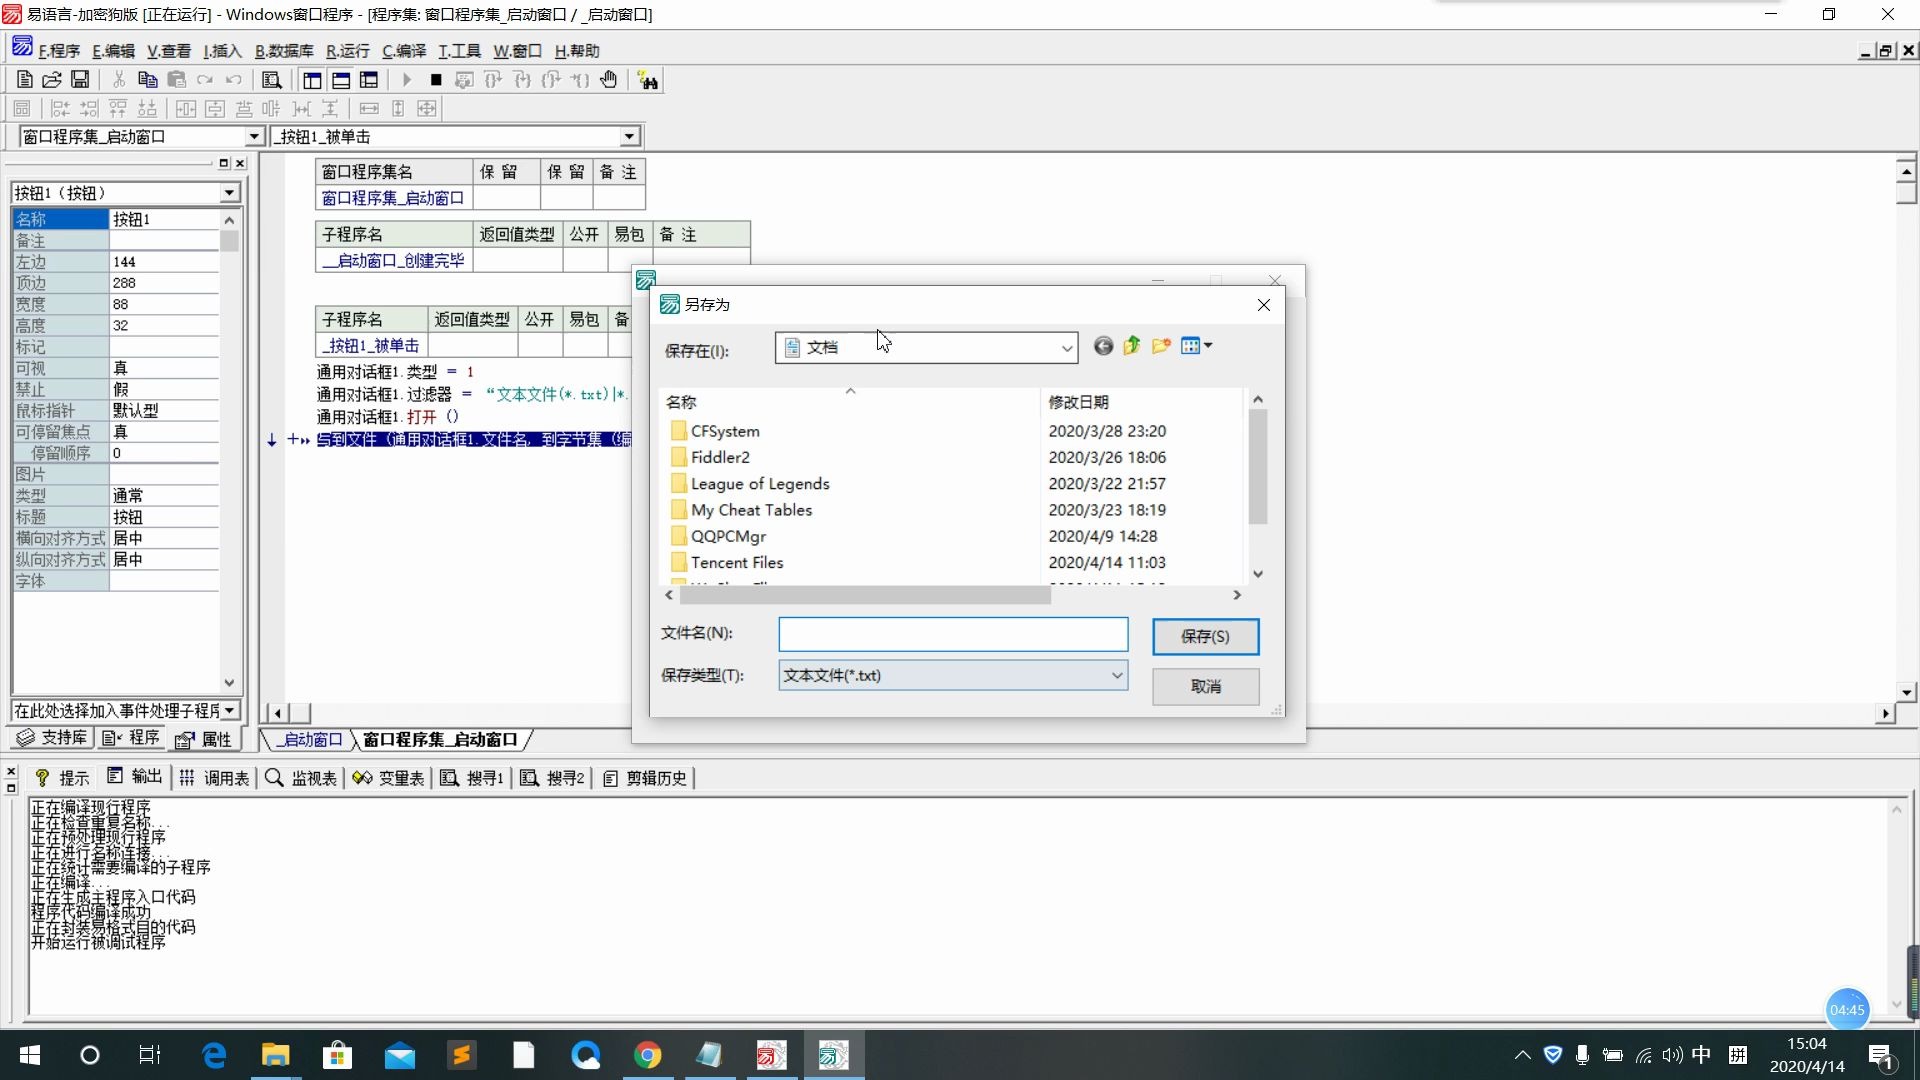Click 保存(S) button in save dialog
This screenshot has height=1080, width=1920.
[x=1203, y=636]
